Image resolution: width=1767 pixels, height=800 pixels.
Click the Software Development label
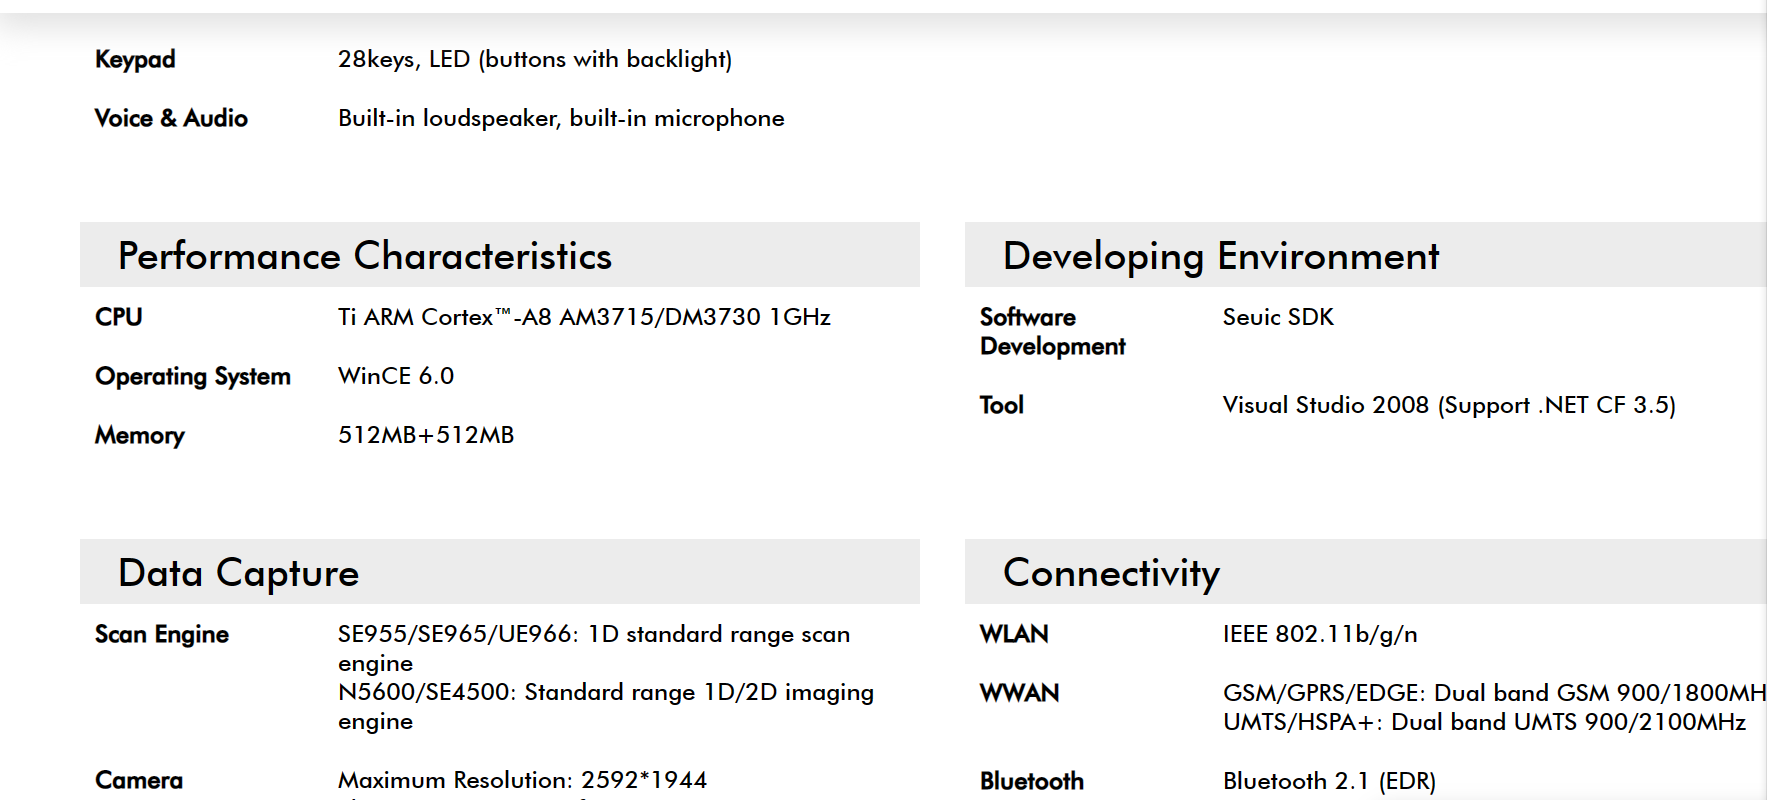1052,331
